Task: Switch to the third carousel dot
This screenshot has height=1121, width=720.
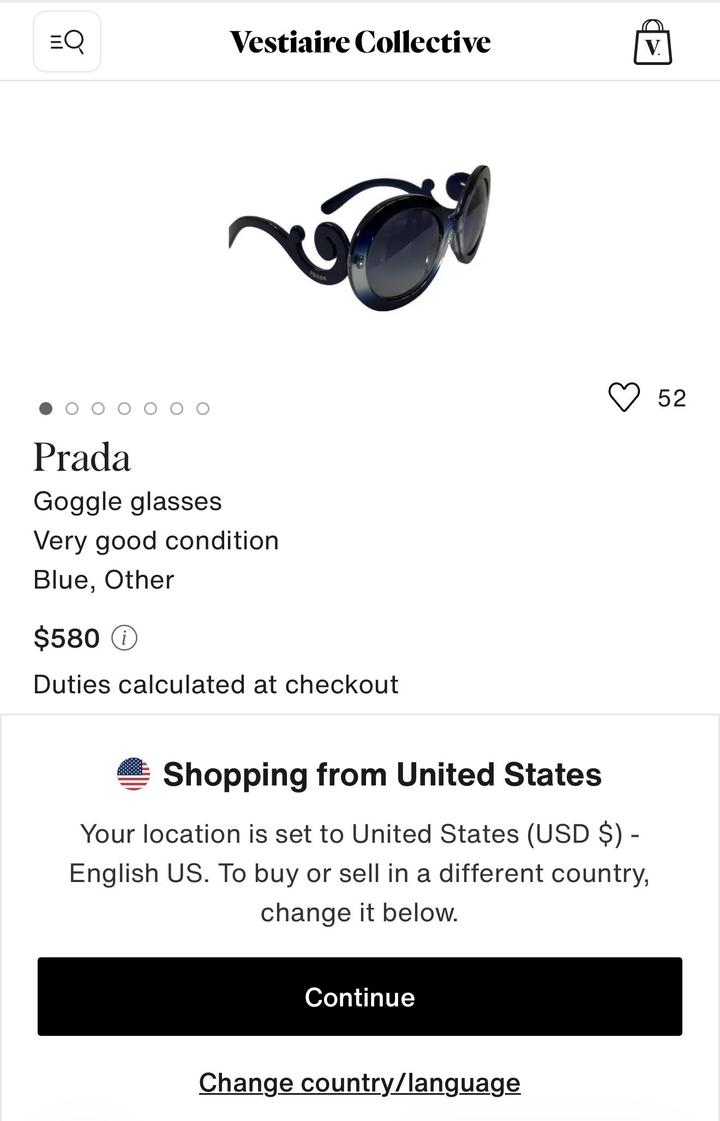Action: point(98,408)
